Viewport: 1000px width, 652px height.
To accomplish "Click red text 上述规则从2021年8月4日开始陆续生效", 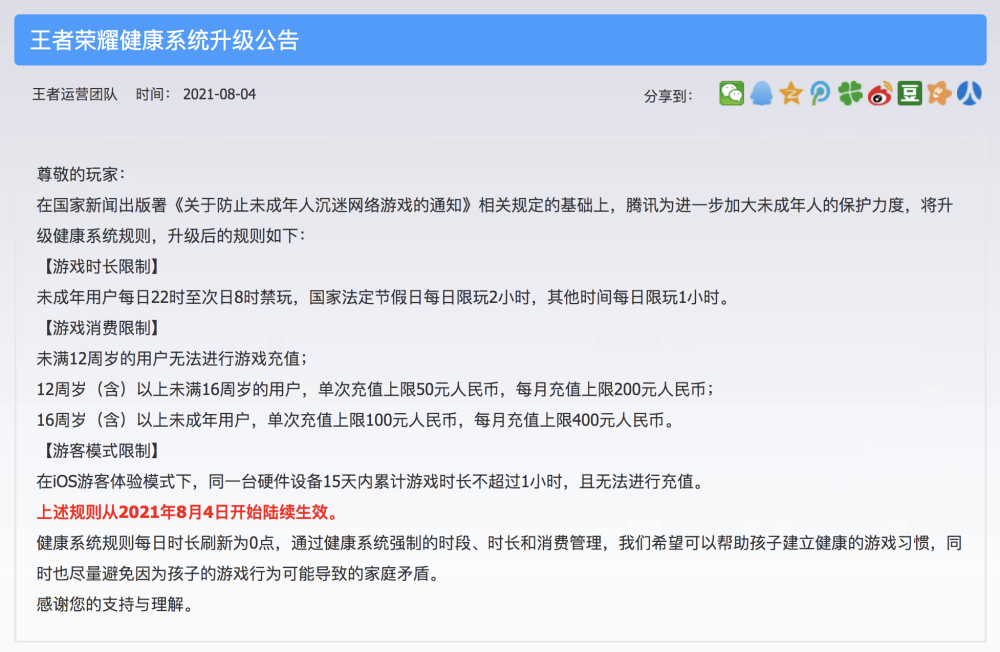I will pos(188,512).
